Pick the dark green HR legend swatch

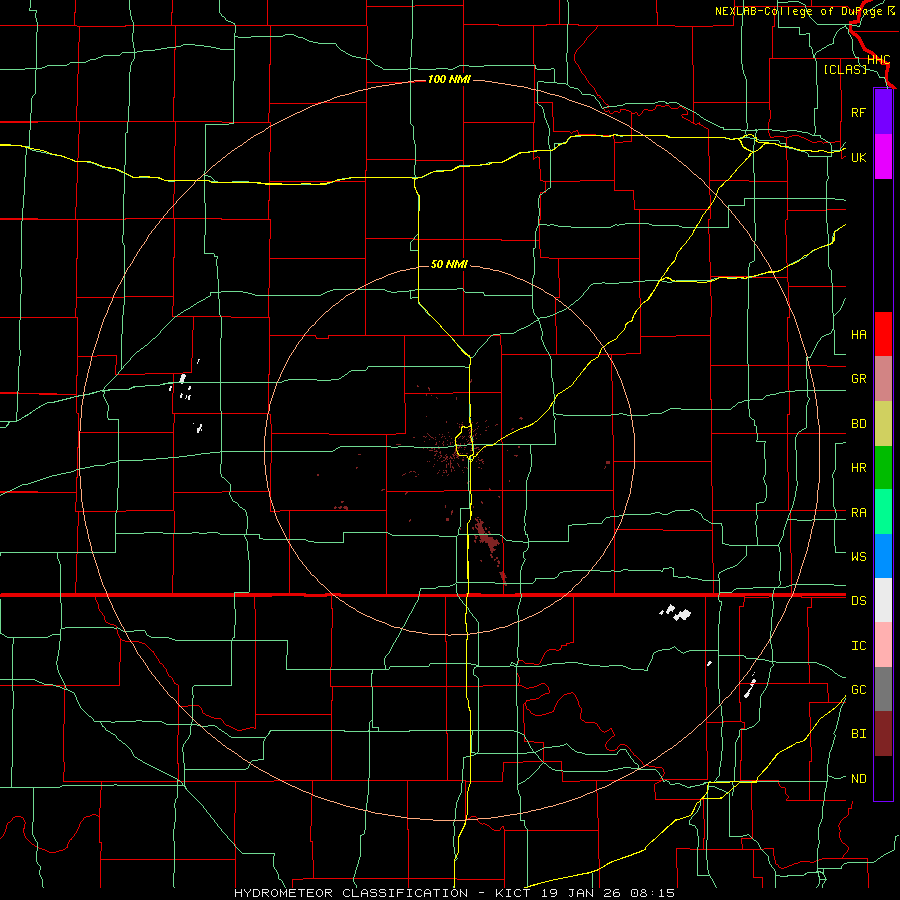(883, 467)
